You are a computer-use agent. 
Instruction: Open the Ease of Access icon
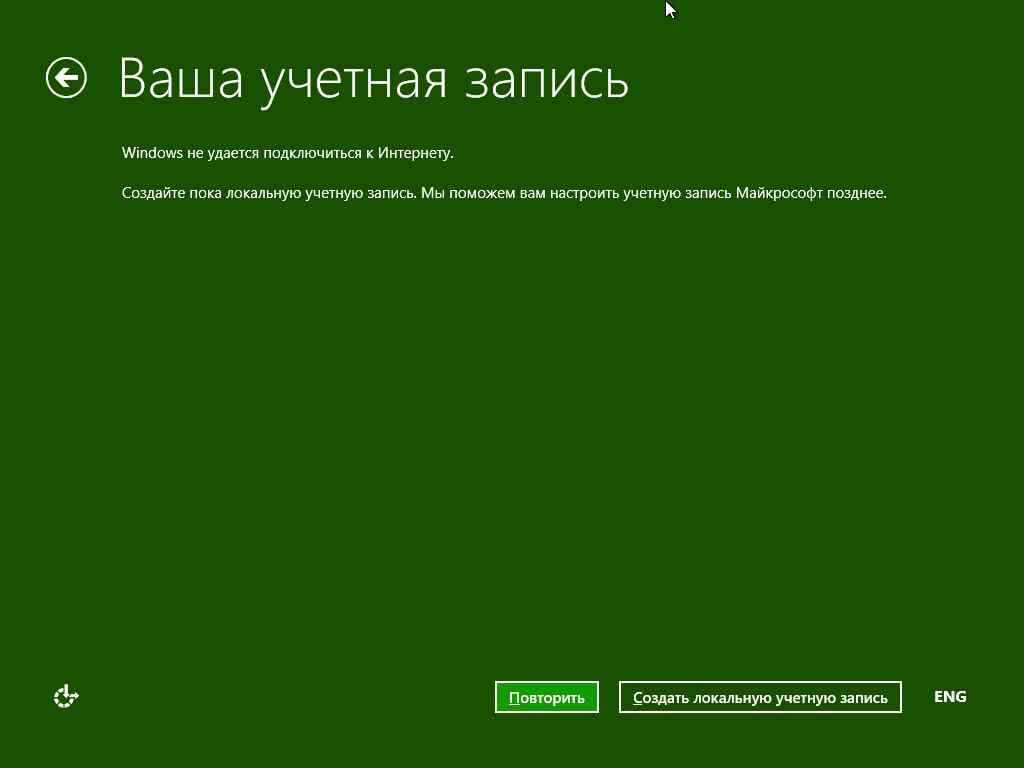tap(66, 697)
